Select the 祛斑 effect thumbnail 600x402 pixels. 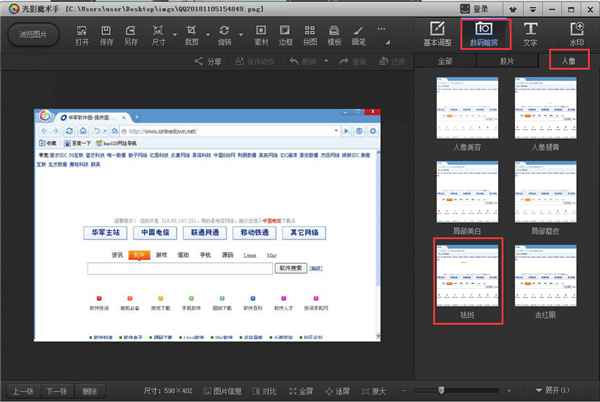(461, 282)
